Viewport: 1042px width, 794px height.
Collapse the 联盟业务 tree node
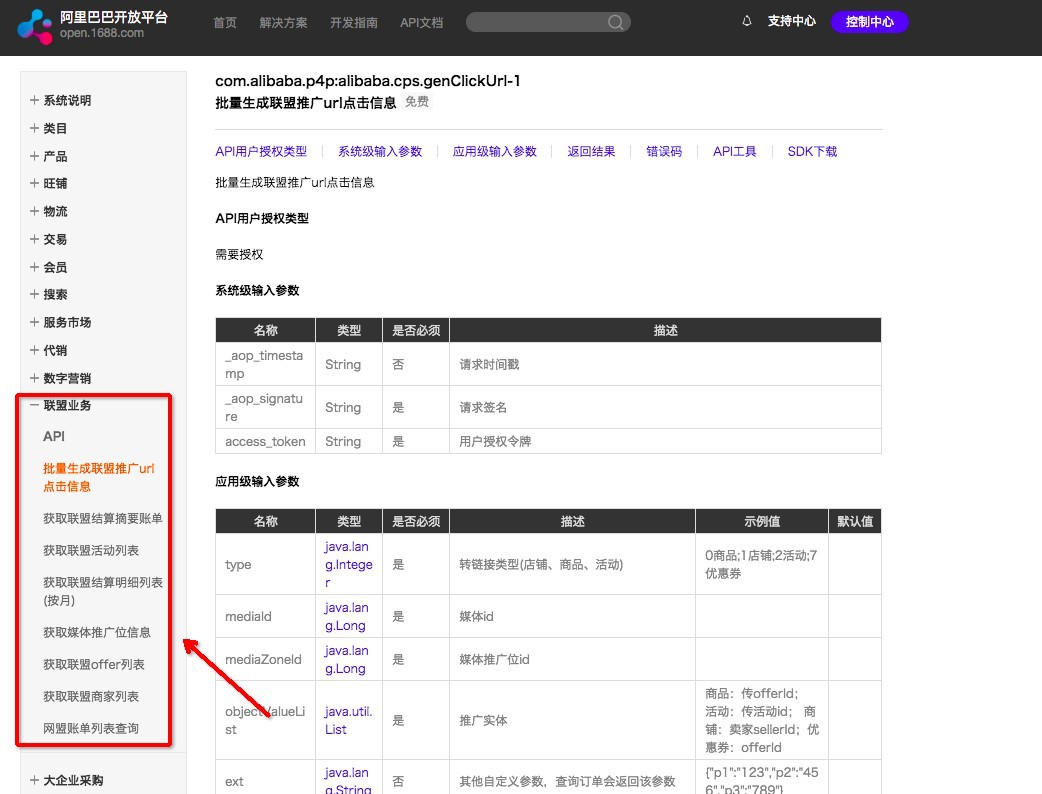[x=34, y=405]
